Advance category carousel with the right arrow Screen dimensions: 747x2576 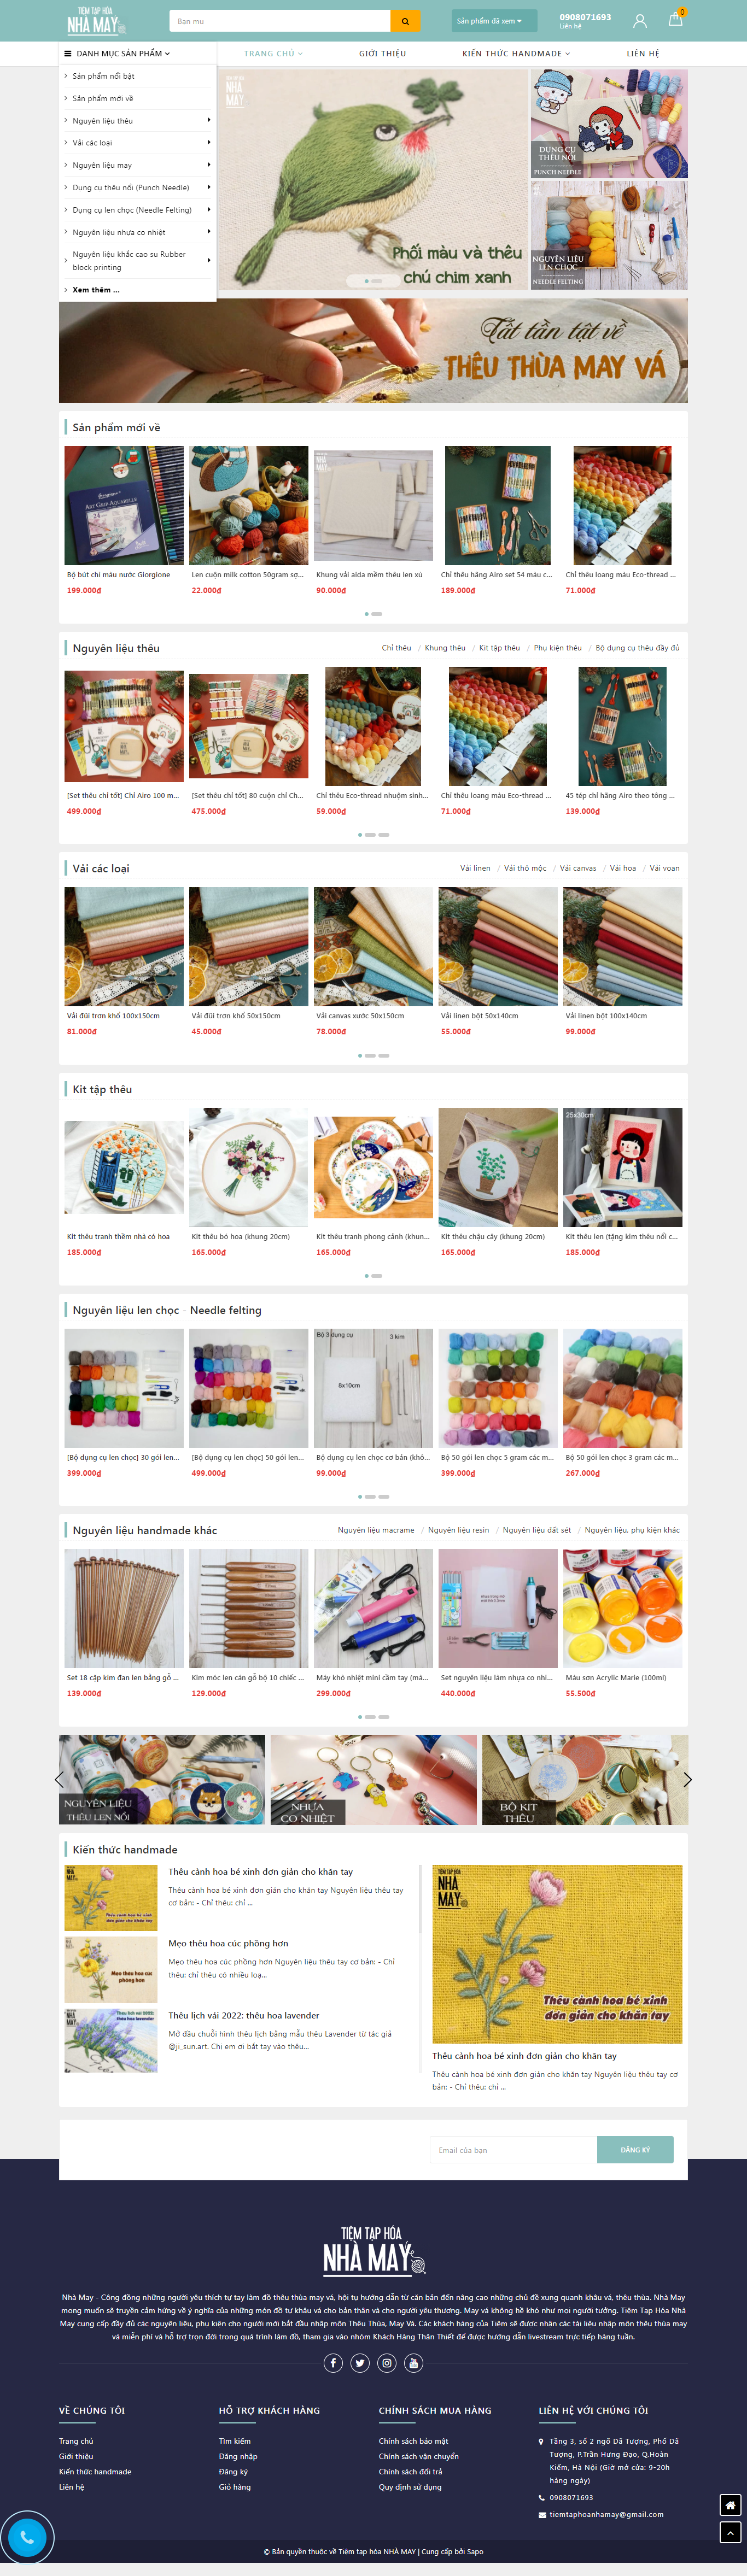click(687, 1780)
